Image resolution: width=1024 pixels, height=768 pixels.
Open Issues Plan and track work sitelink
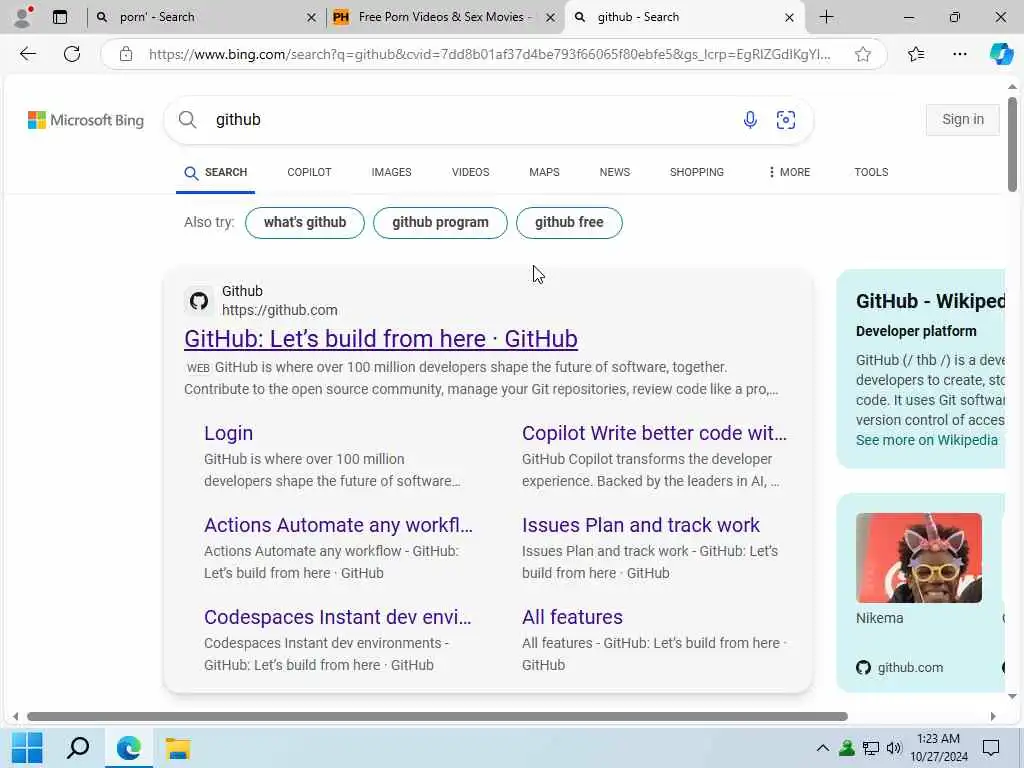pyautogui.click(x=641, y=526)
